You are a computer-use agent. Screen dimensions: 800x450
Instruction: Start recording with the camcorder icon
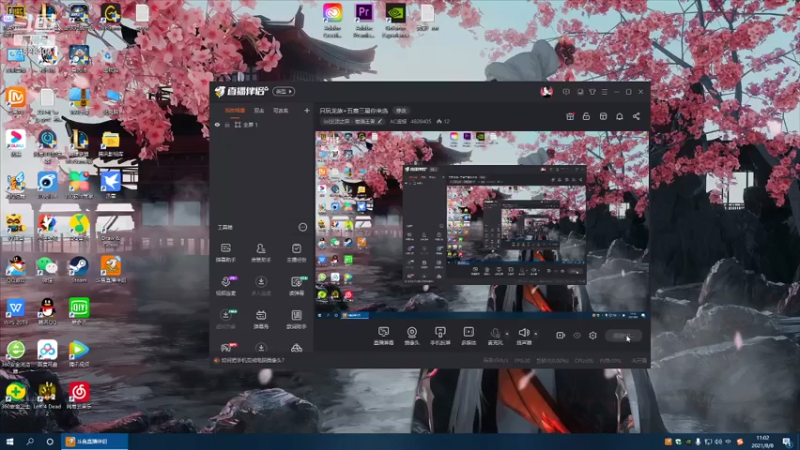[560, 335]
